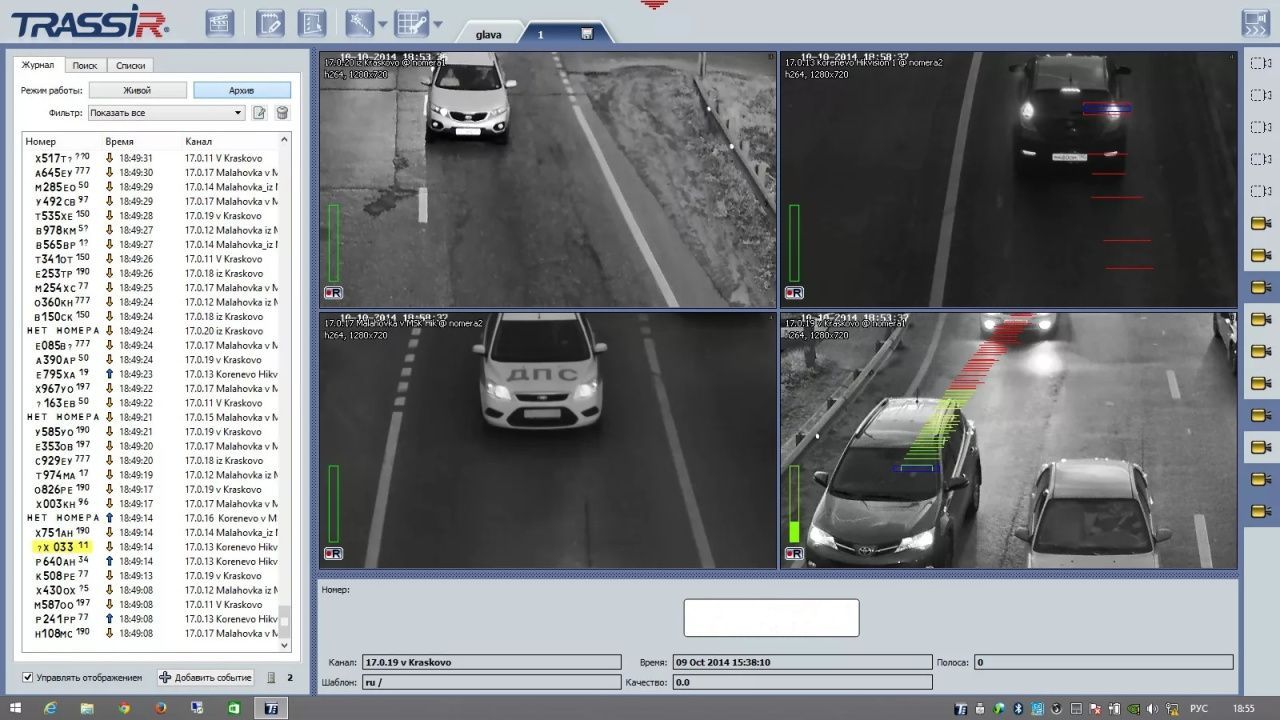1280x720 pixels.
Task: Expand the arrow next to magic wand icon
Action: click(x=382, y=25)
